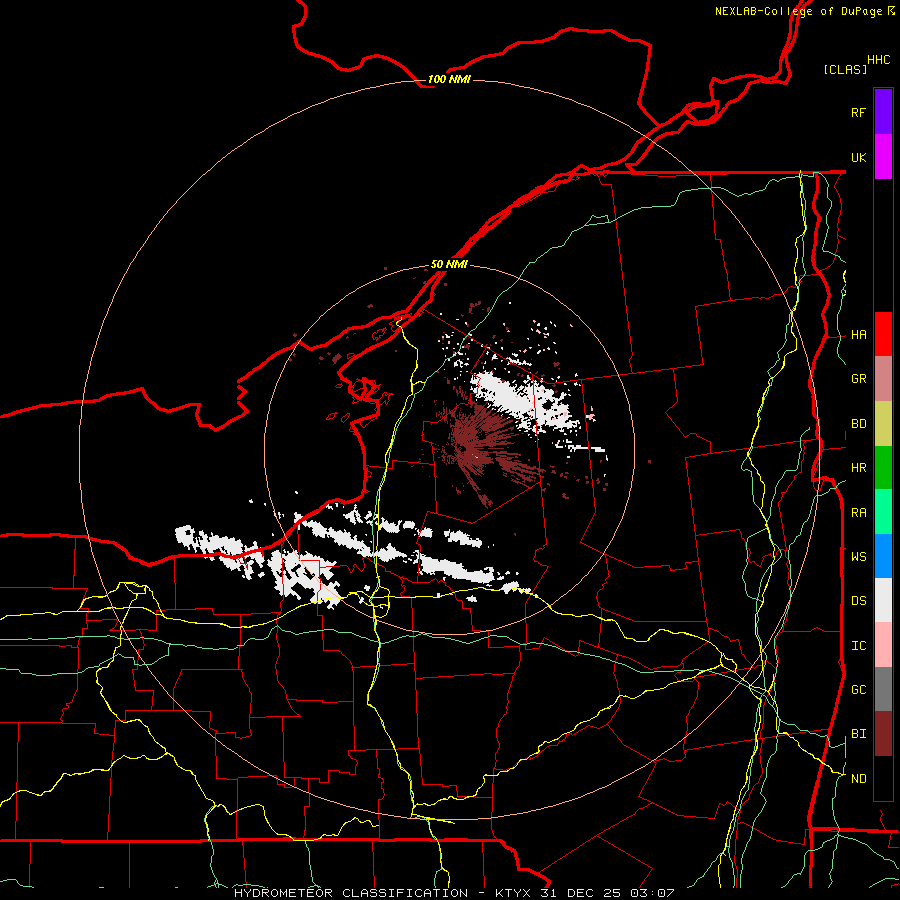Click the '03:07' scan time

pyautogui.click(x=651, y=893)
